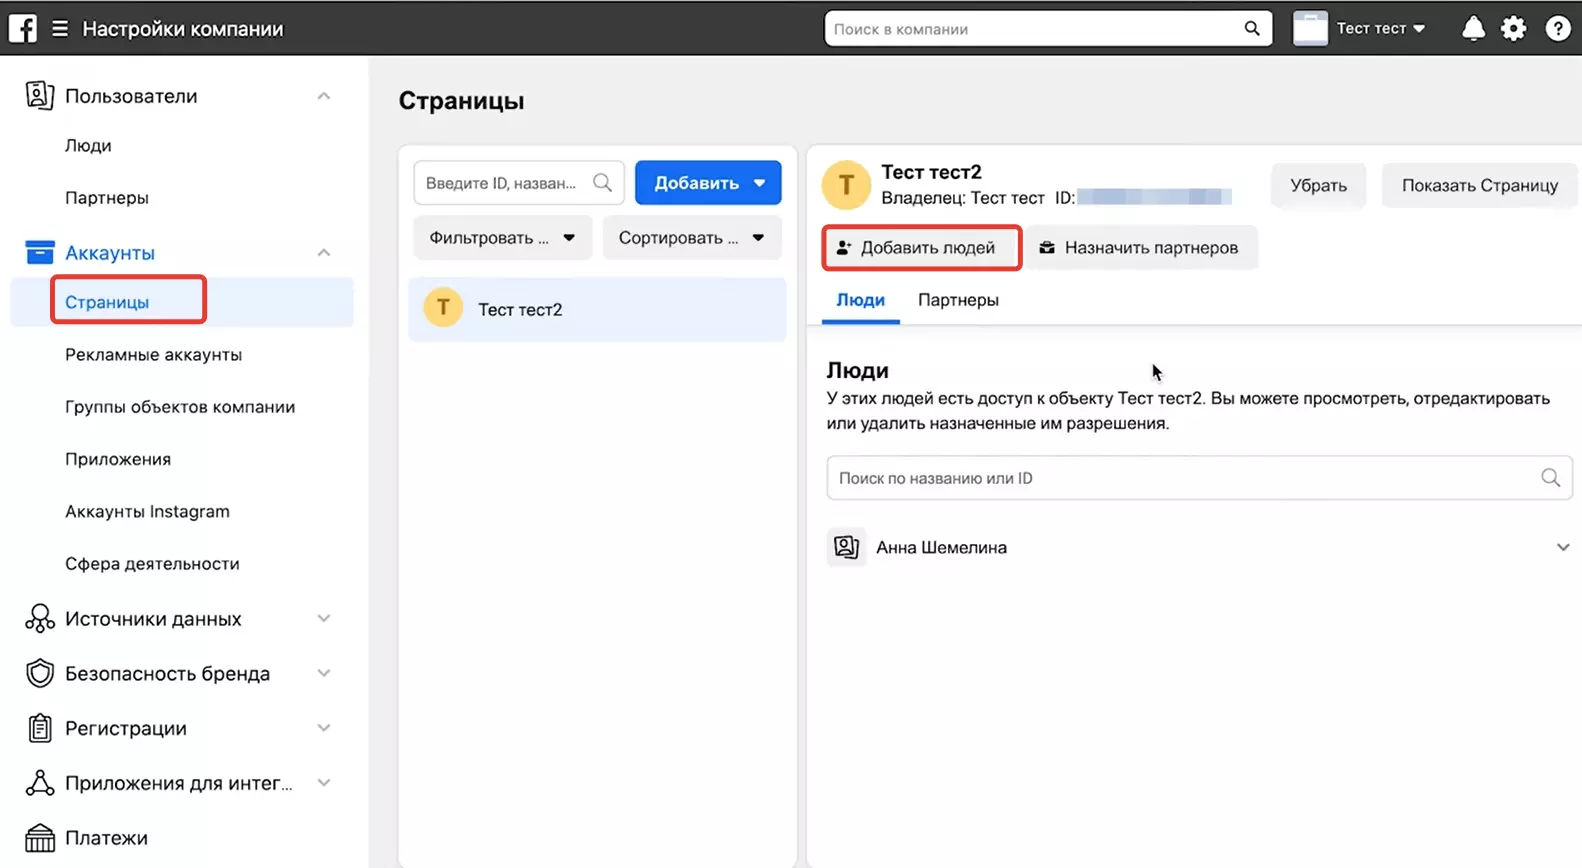Click the Безопасность бренда shield icon

click(x=40, y=673)
